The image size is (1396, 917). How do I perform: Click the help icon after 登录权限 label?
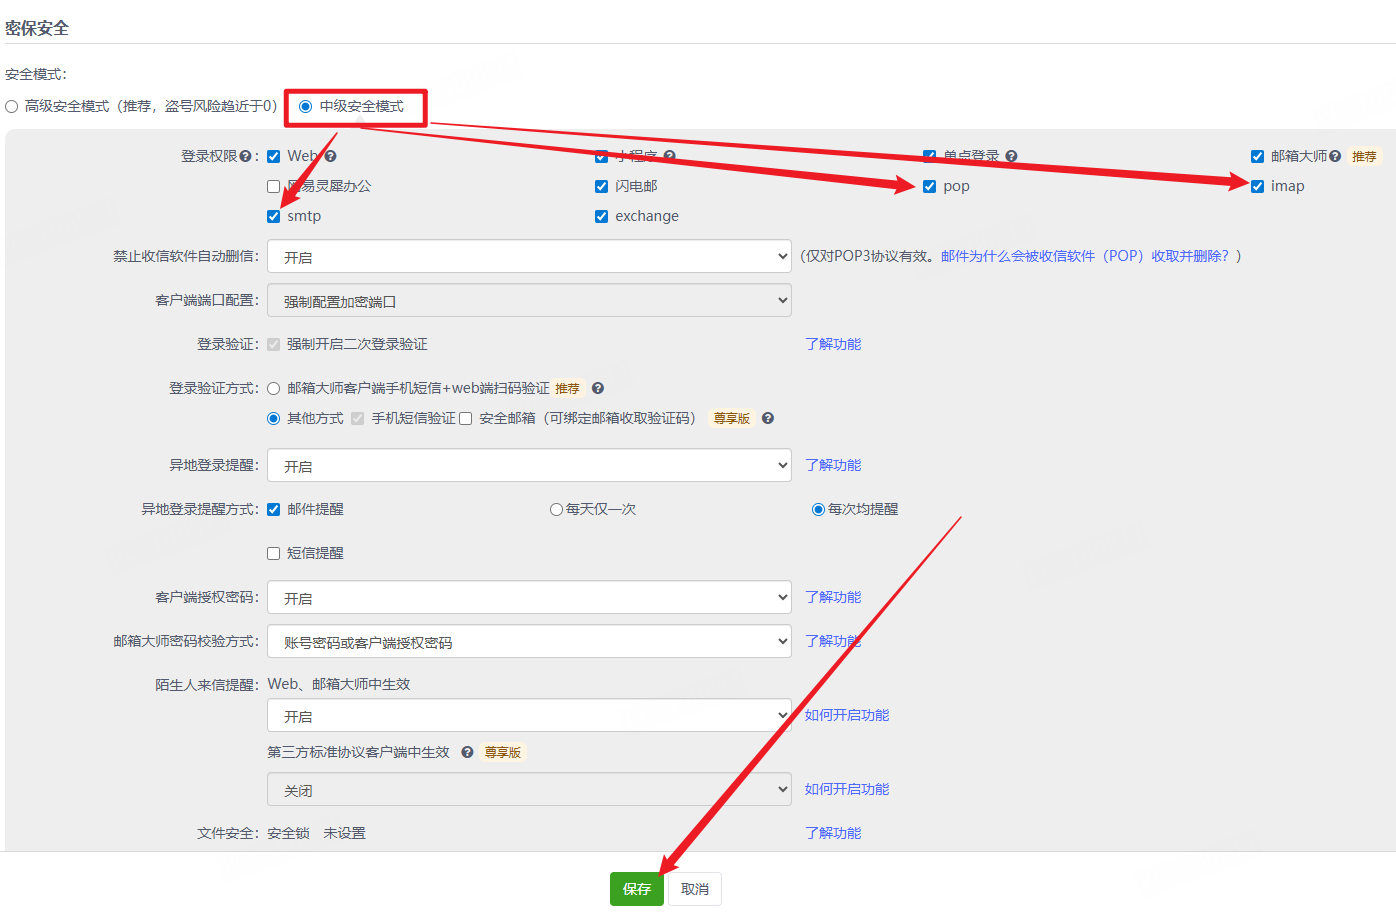[x=245, y=156]
